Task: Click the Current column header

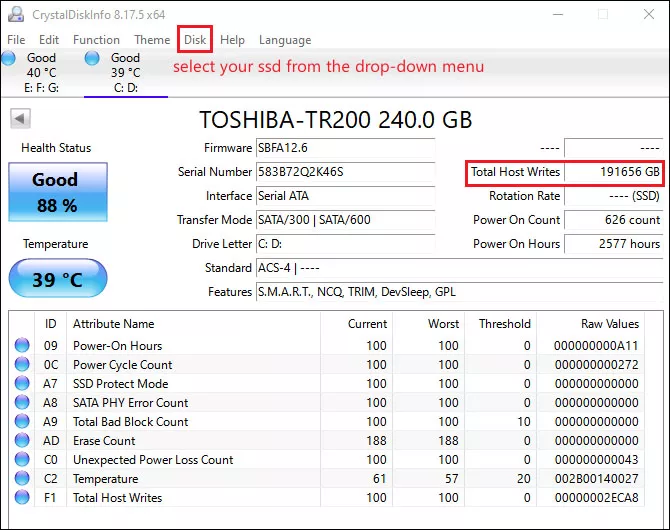Action: click(356, 324)
